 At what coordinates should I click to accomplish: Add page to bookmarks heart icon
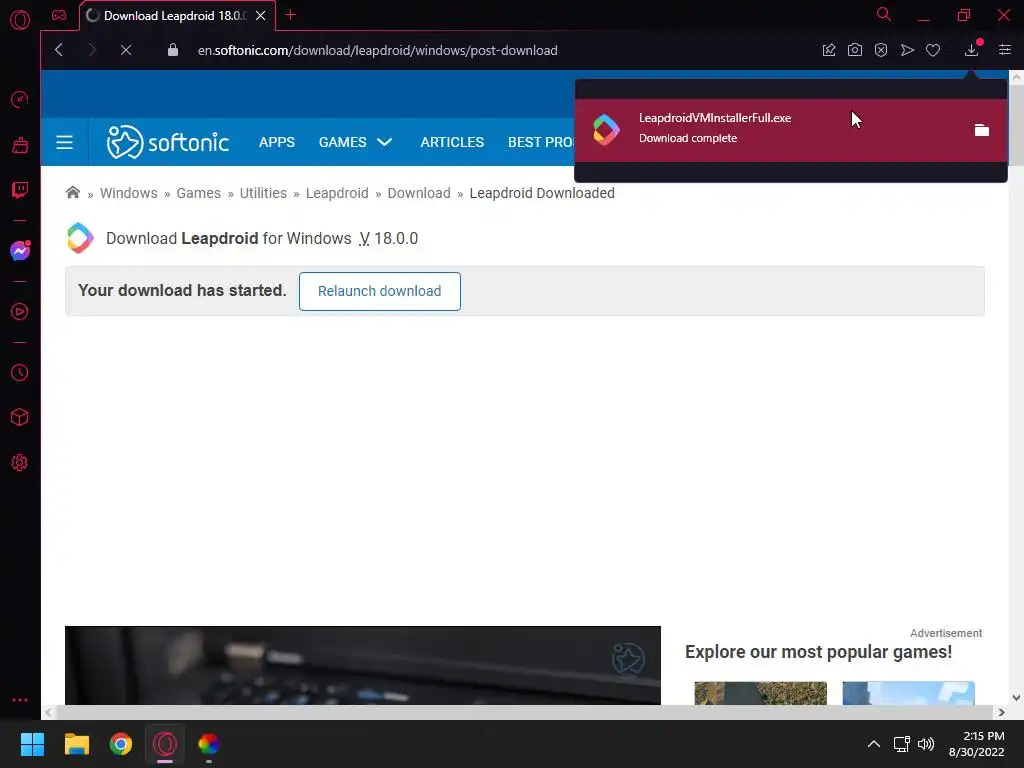[x=933, y=50]
